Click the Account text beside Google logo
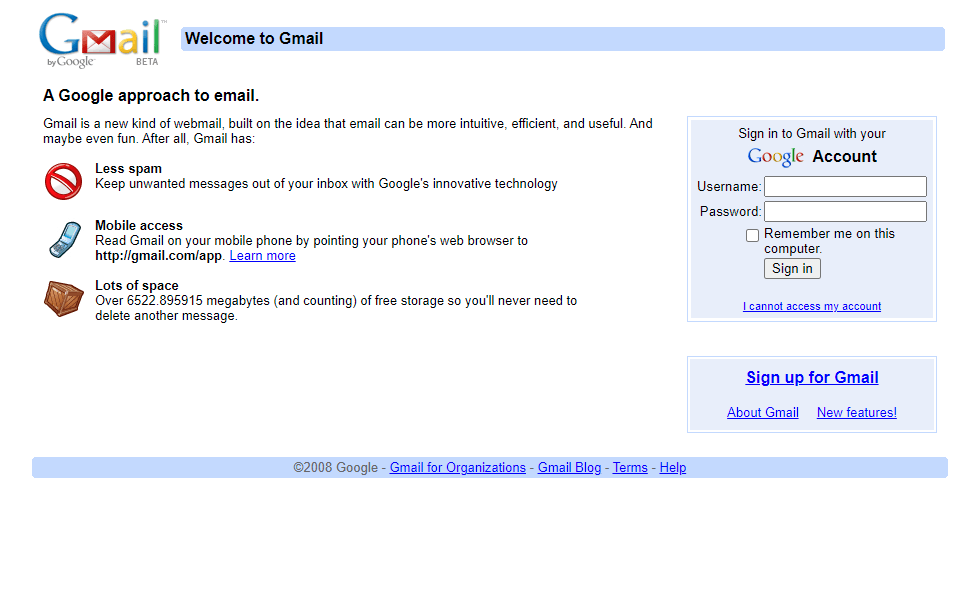The image size is (980, 600). click(844, 156)
